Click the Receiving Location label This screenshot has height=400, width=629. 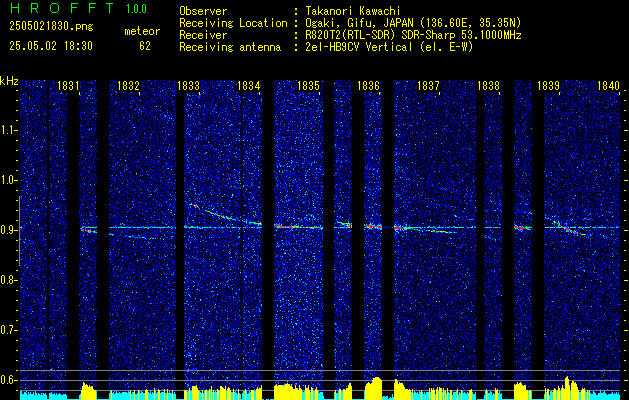click(x=233, y=23)
